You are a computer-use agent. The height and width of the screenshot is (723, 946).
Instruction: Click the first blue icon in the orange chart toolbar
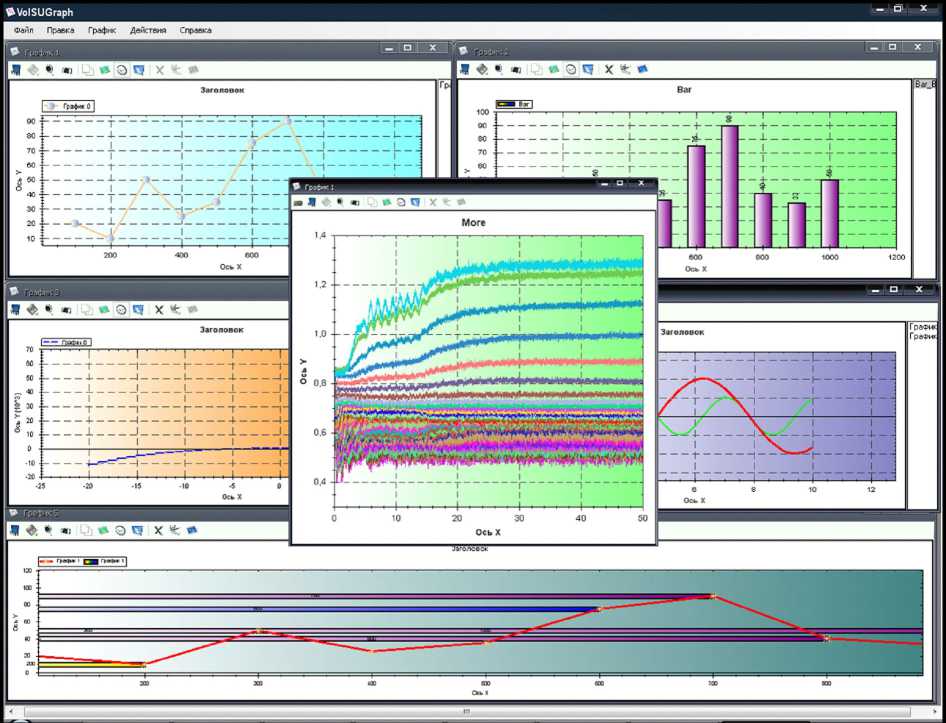(x=16, y=310)
